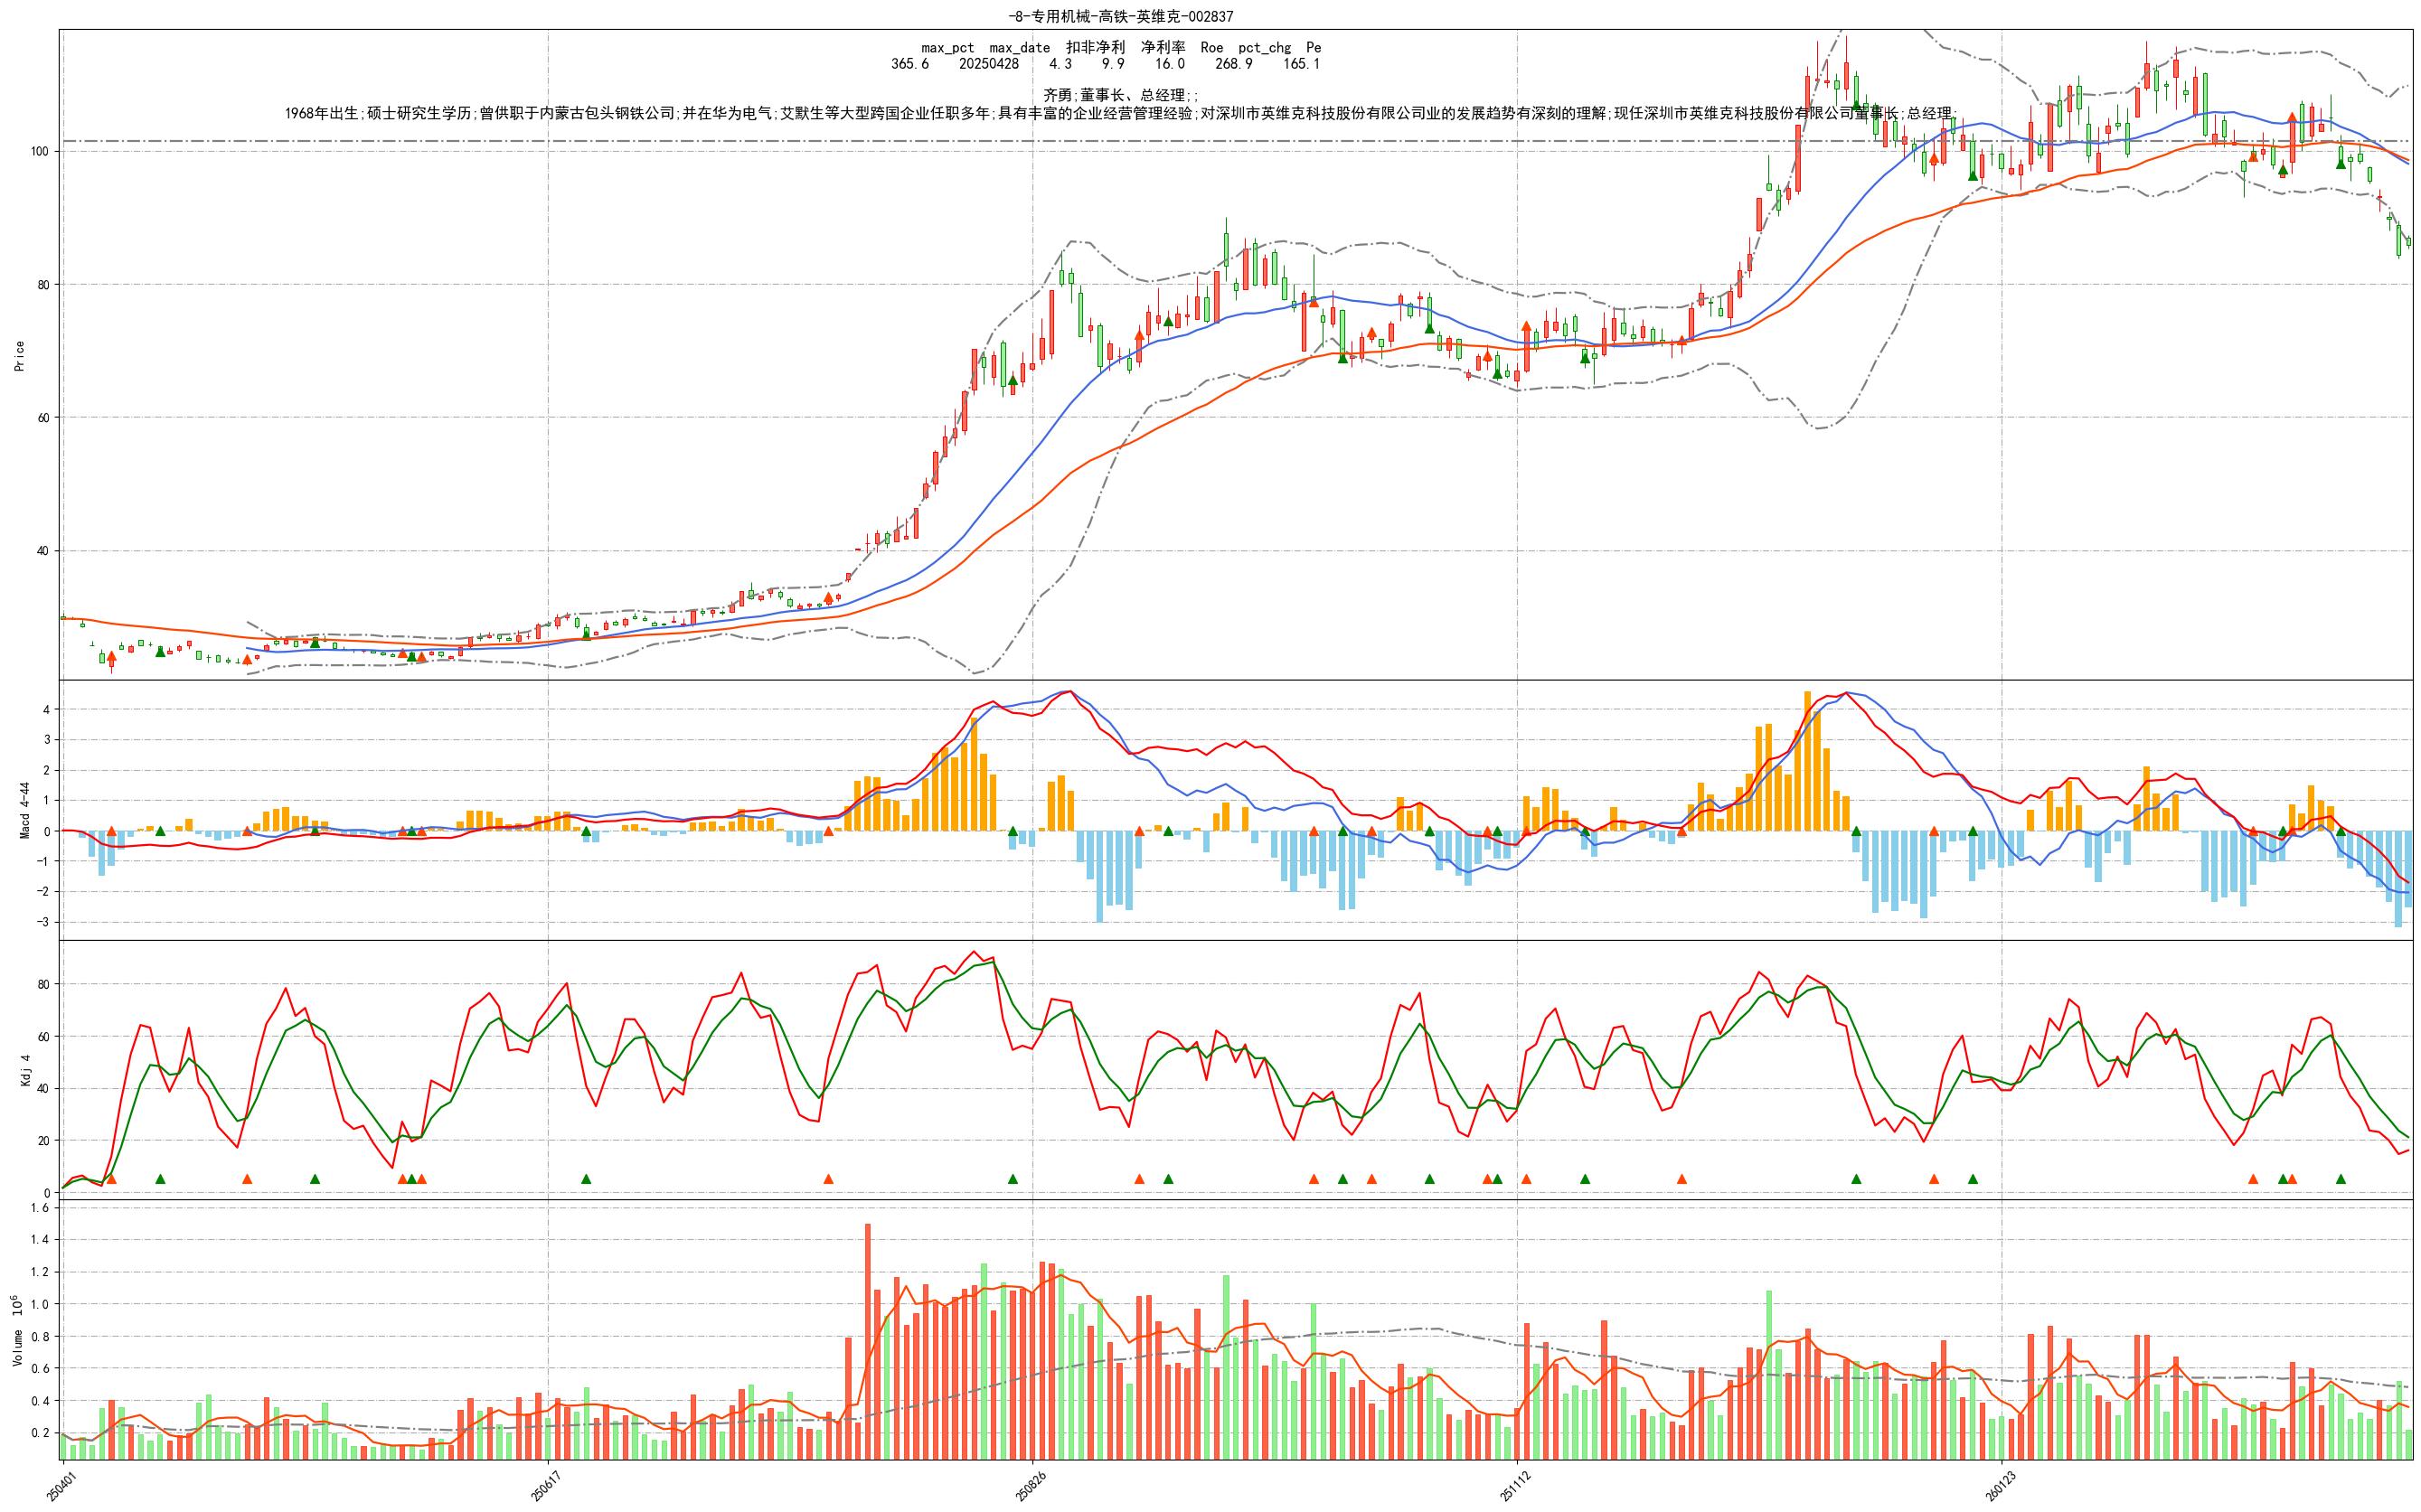The width and height of the screenshot is (2421, 1512).
Task: Click the 齐勇 董事长 总经理 text line
Action: coord(1120,95)
